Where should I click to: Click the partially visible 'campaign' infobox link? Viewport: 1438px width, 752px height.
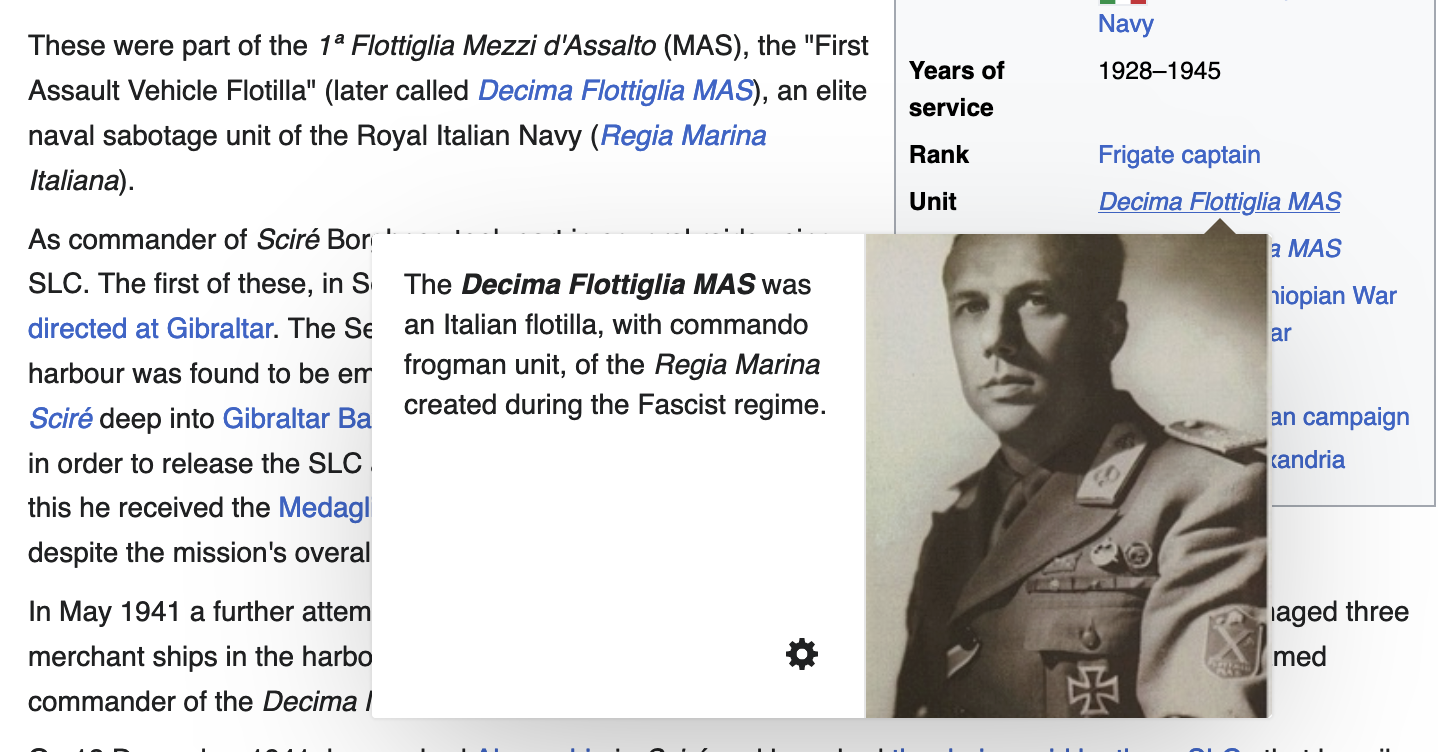click(1339, 417)
